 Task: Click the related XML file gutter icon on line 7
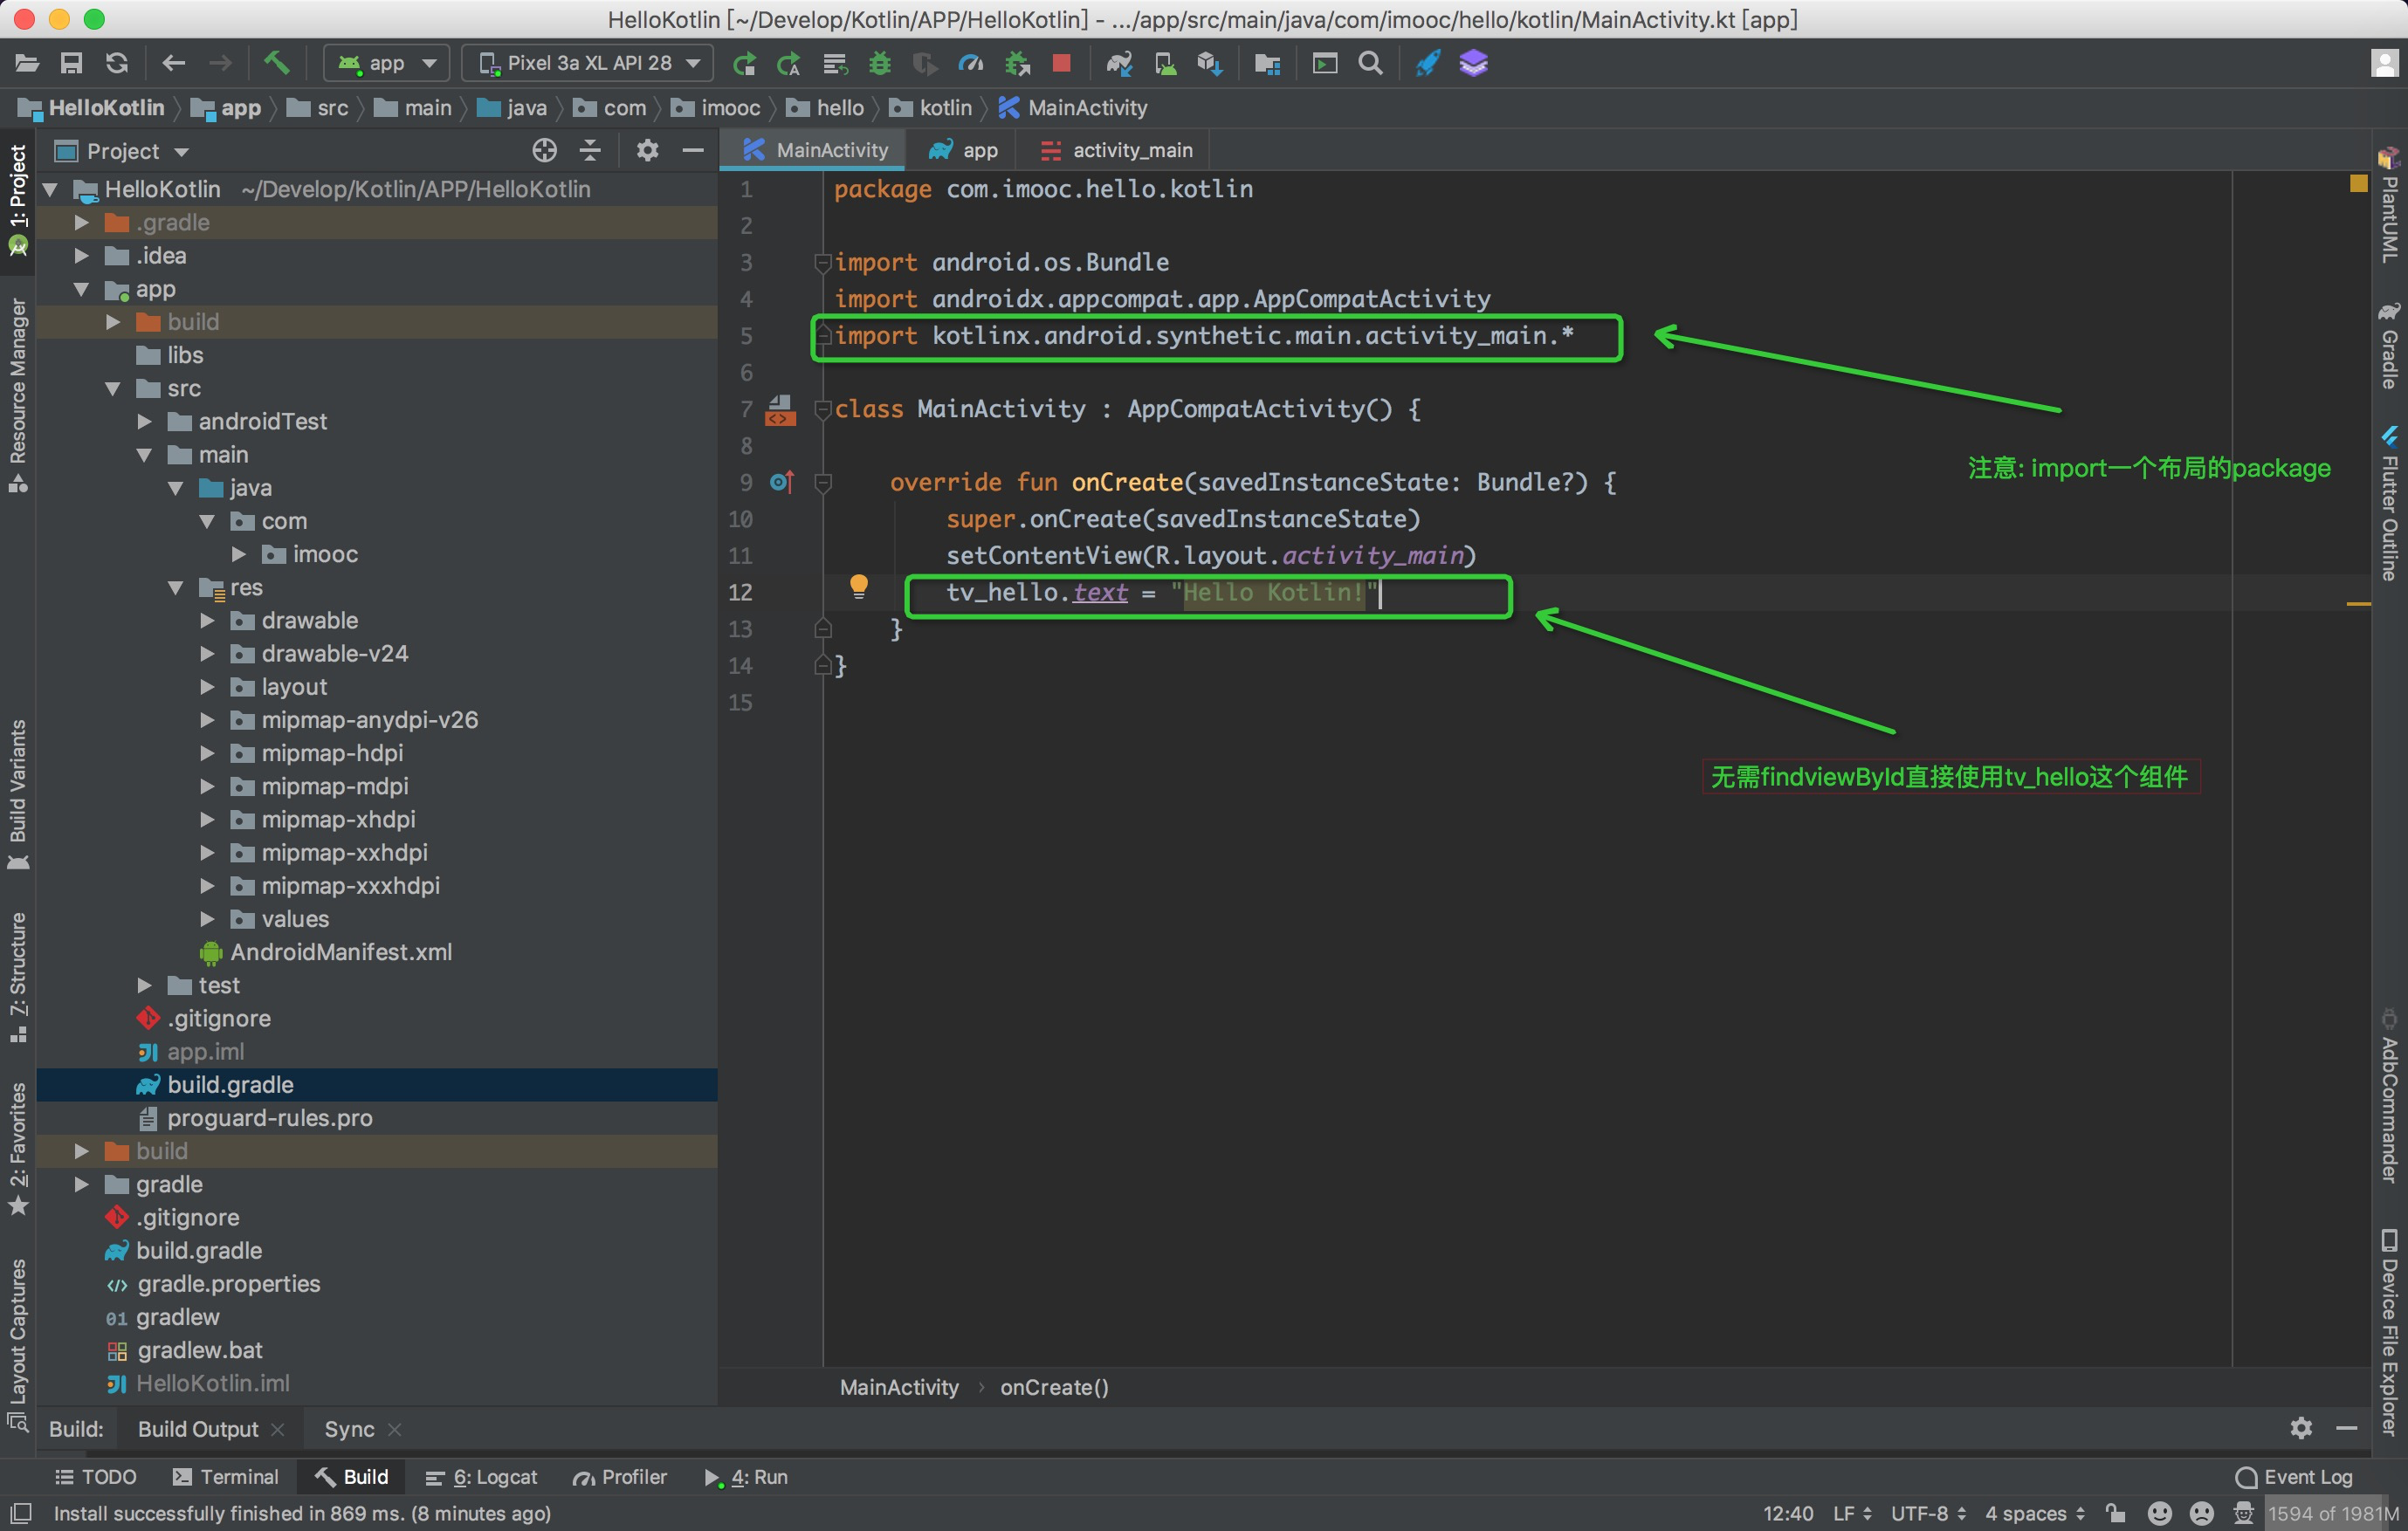pos(780,409)
